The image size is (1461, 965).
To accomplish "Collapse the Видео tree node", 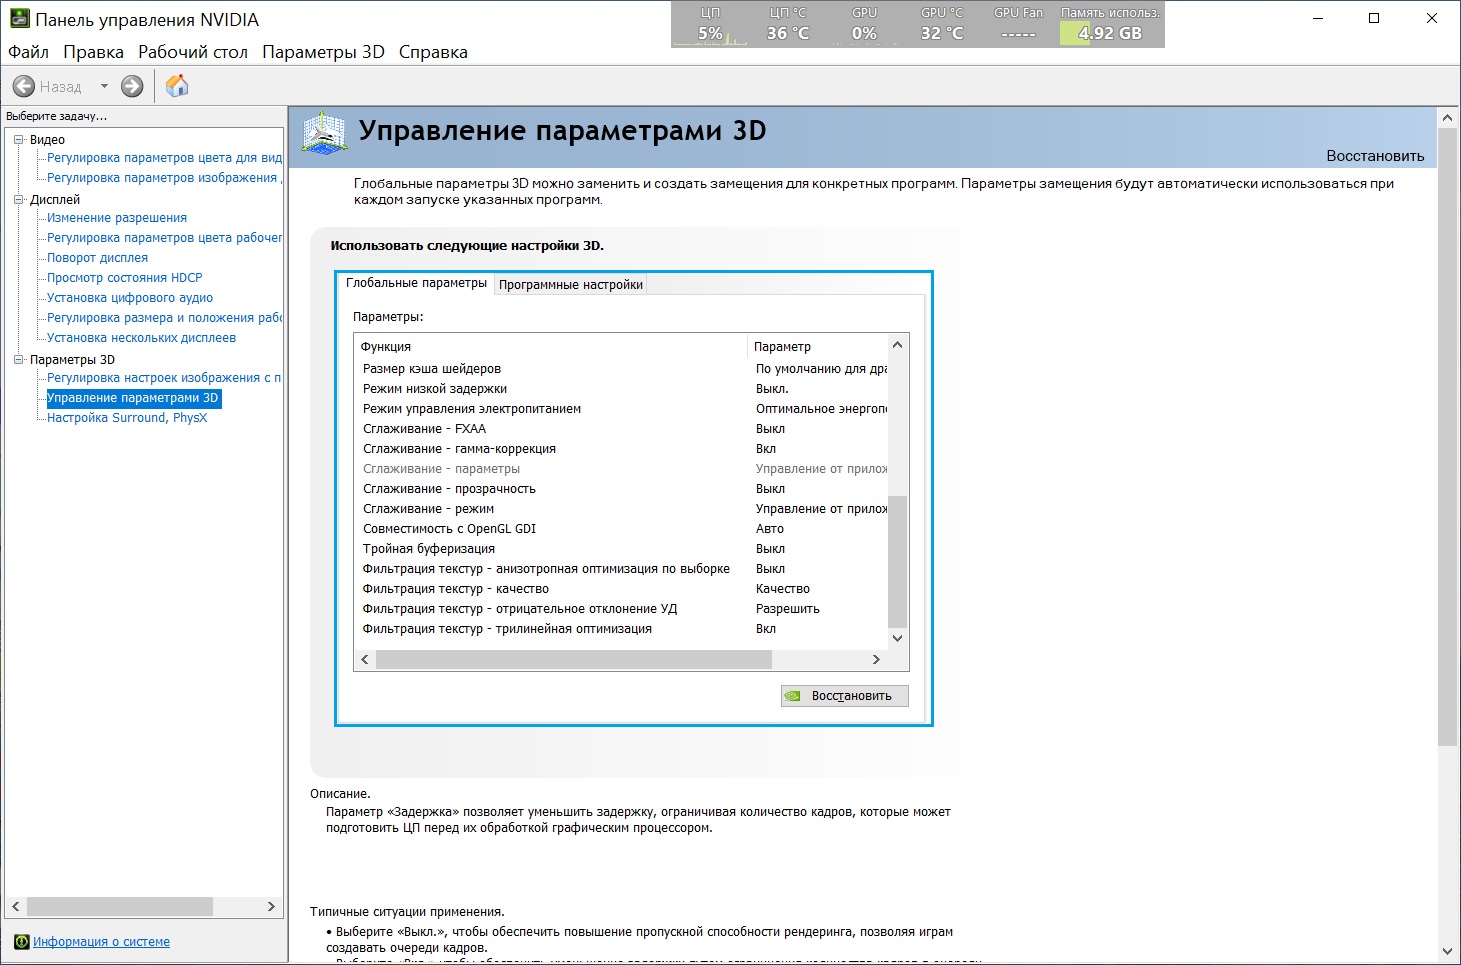I will pos(18,140).
